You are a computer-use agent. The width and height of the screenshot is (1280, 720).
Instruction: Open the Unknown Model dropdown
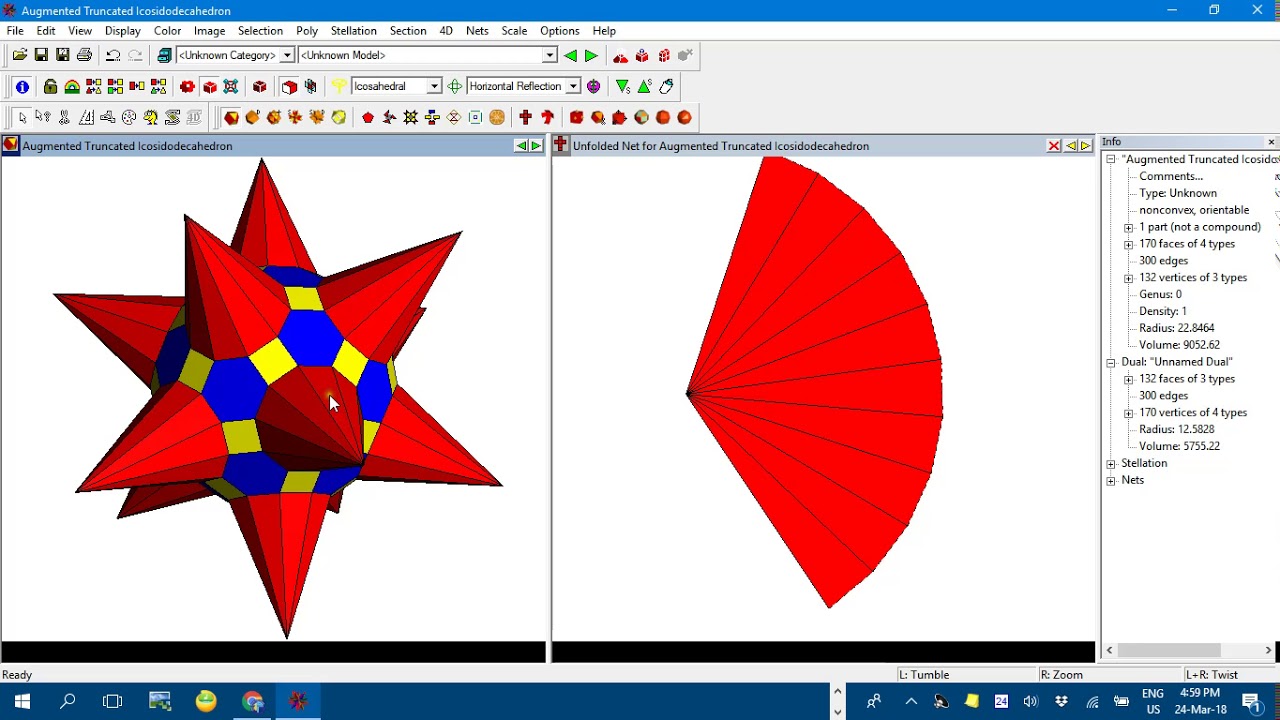tap(549, 55)
